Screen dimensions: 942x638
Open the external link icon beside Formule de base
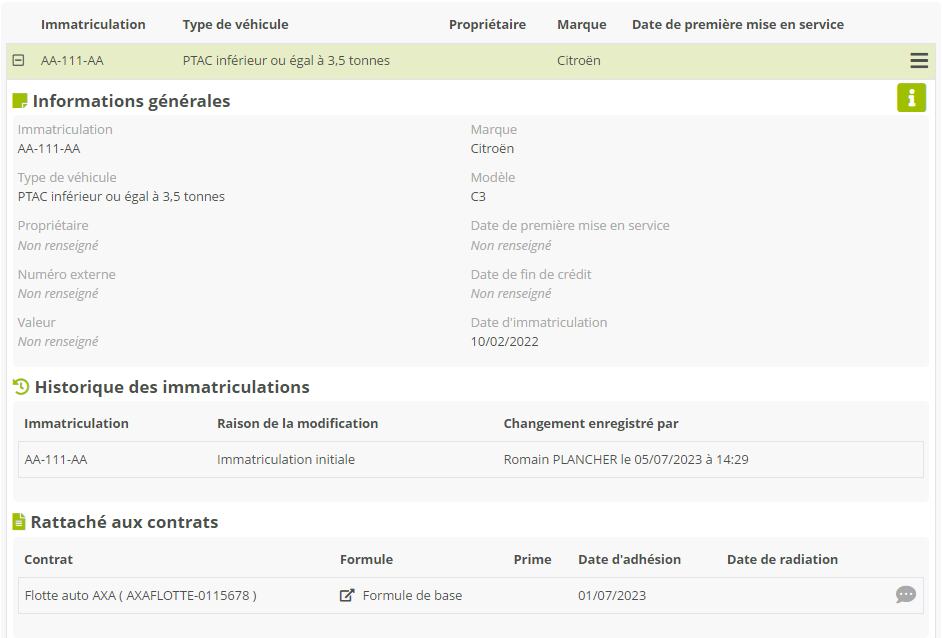pos(347,595)
